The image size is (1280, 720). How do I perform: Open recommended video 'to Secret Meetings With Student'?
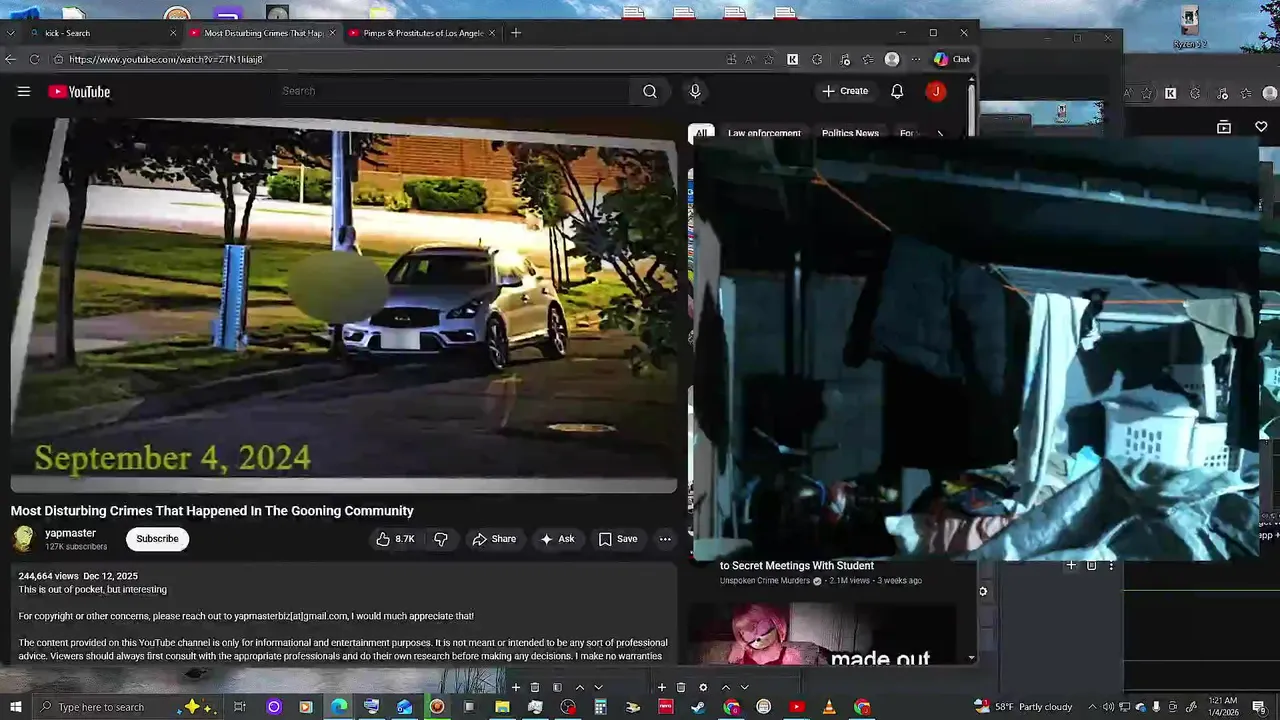[x=797, y=566]
